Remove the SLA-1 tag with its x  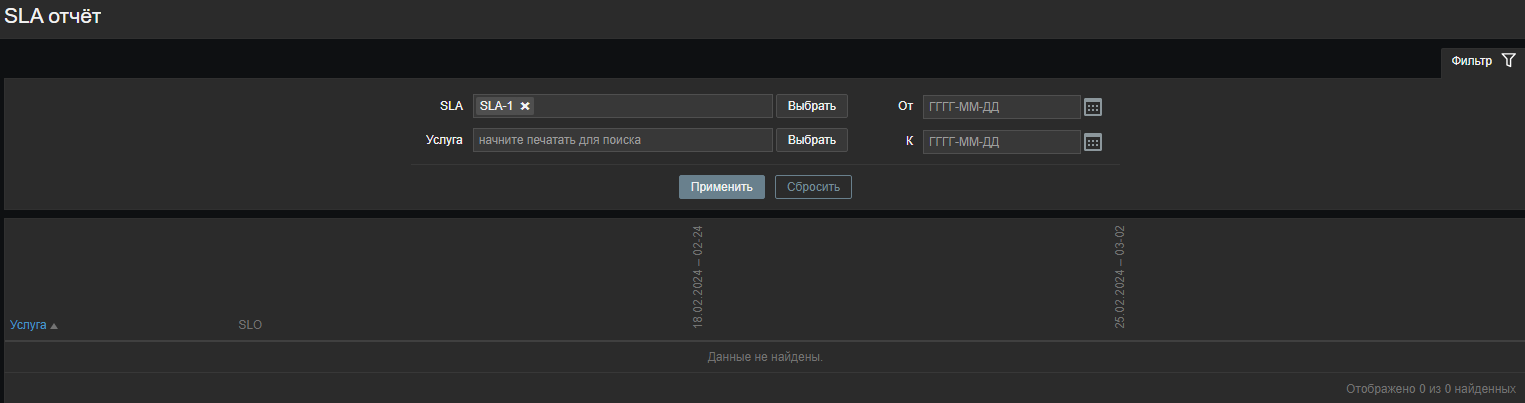coord(525,106)
